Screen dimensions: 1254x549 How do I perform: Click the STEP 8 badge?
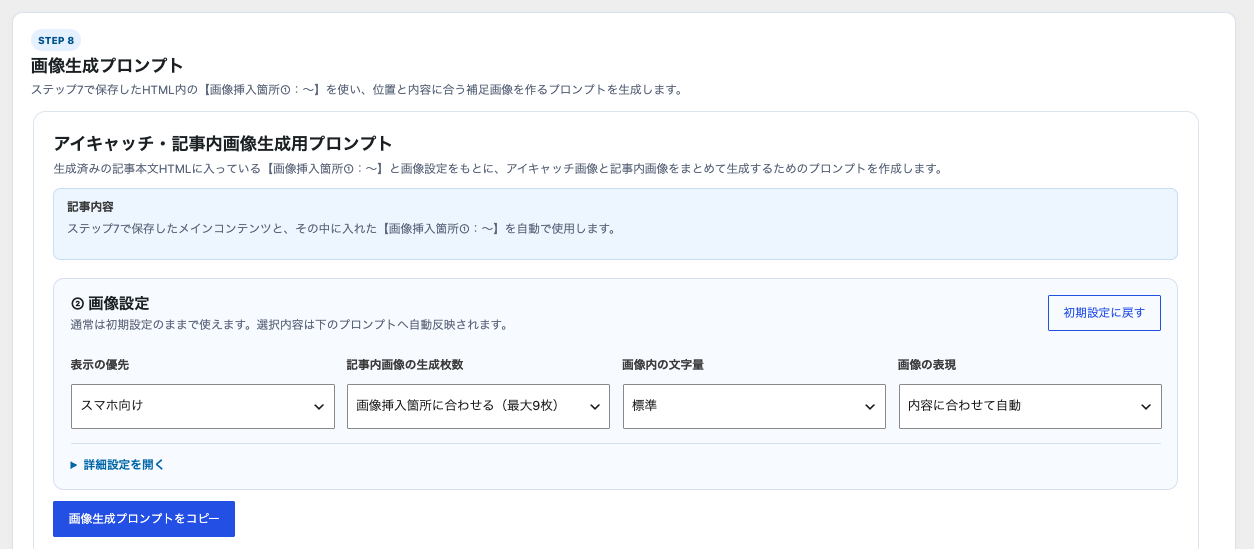pos(56,41)
